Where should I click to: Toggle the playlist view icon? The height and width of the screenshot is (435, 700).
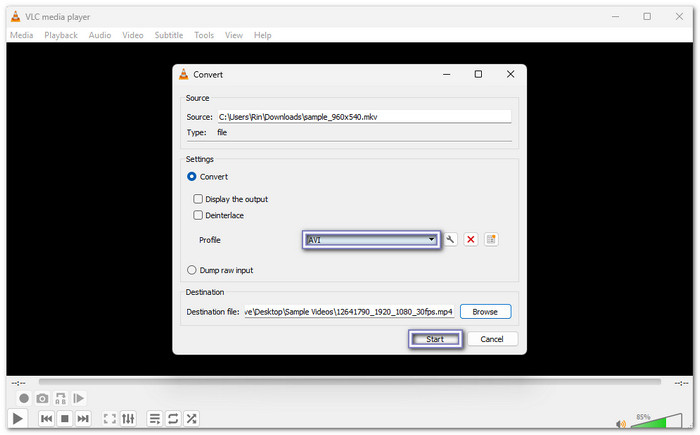tap(154, 418)
